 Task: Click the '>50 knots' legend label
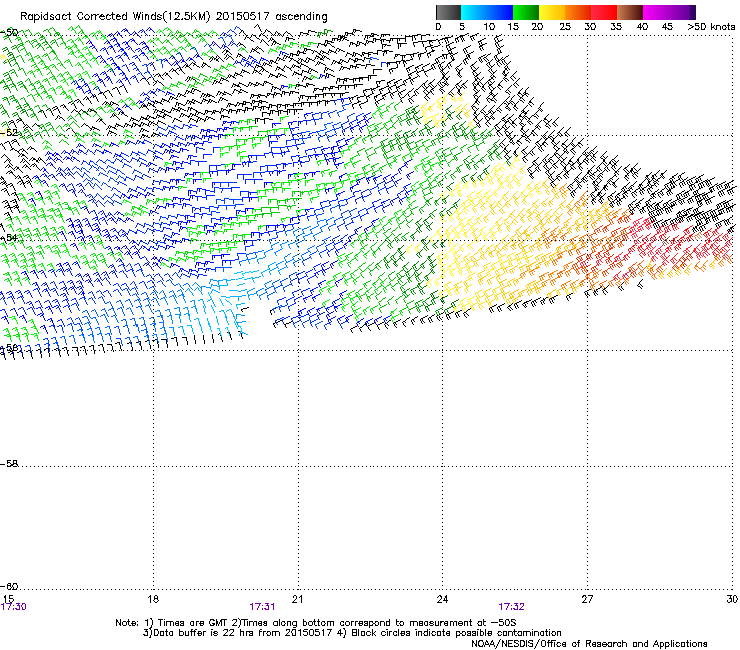coord(711,27)
